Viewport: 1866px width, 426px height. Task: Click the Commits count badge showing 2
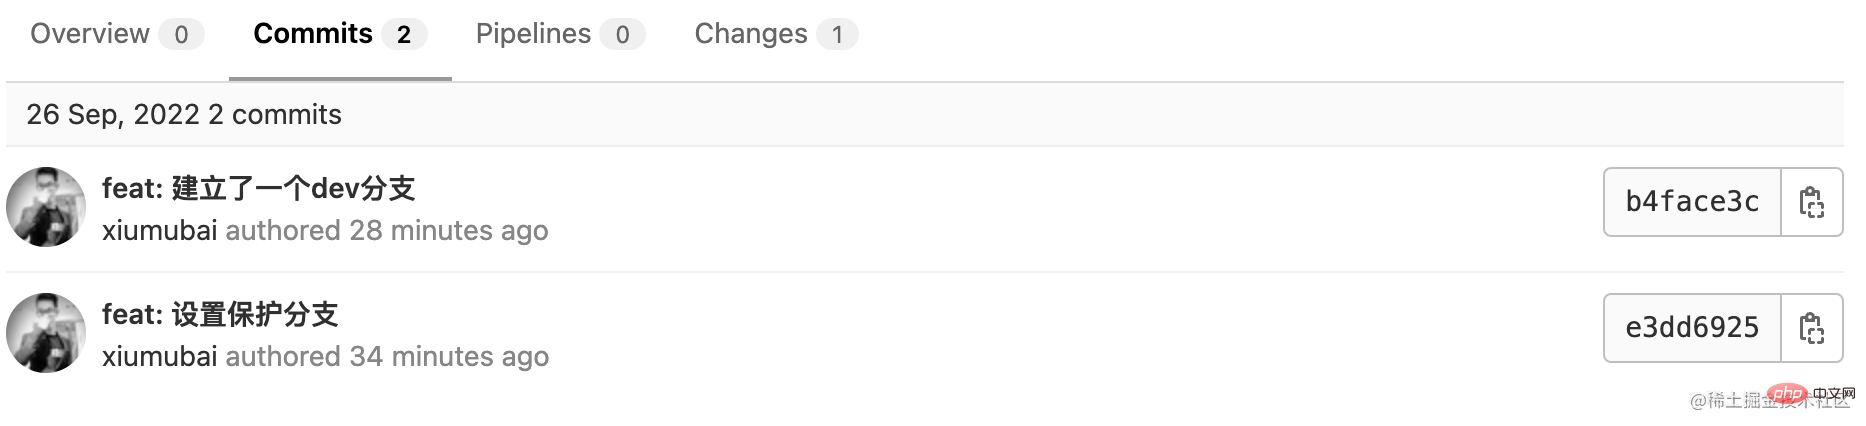pyautogui.click(x=404, y=35)
